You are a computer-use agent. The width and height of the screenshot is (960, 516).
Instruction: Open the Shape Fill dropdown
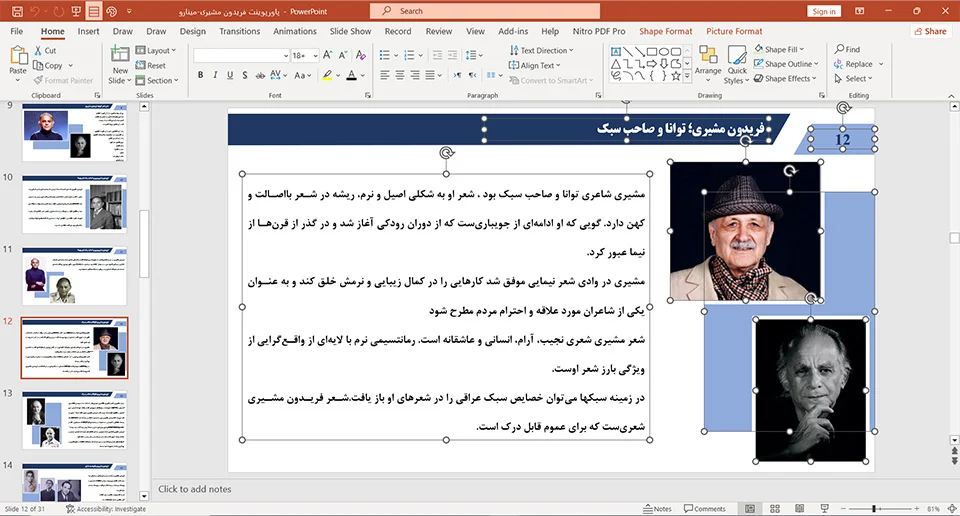coord(779,49)
